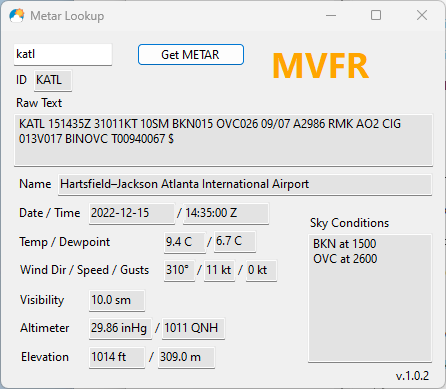The width and height of the screenshot is (446, 389).
Task: Click the Temp / Dewpoint label
Action: [x=65, y=242]
